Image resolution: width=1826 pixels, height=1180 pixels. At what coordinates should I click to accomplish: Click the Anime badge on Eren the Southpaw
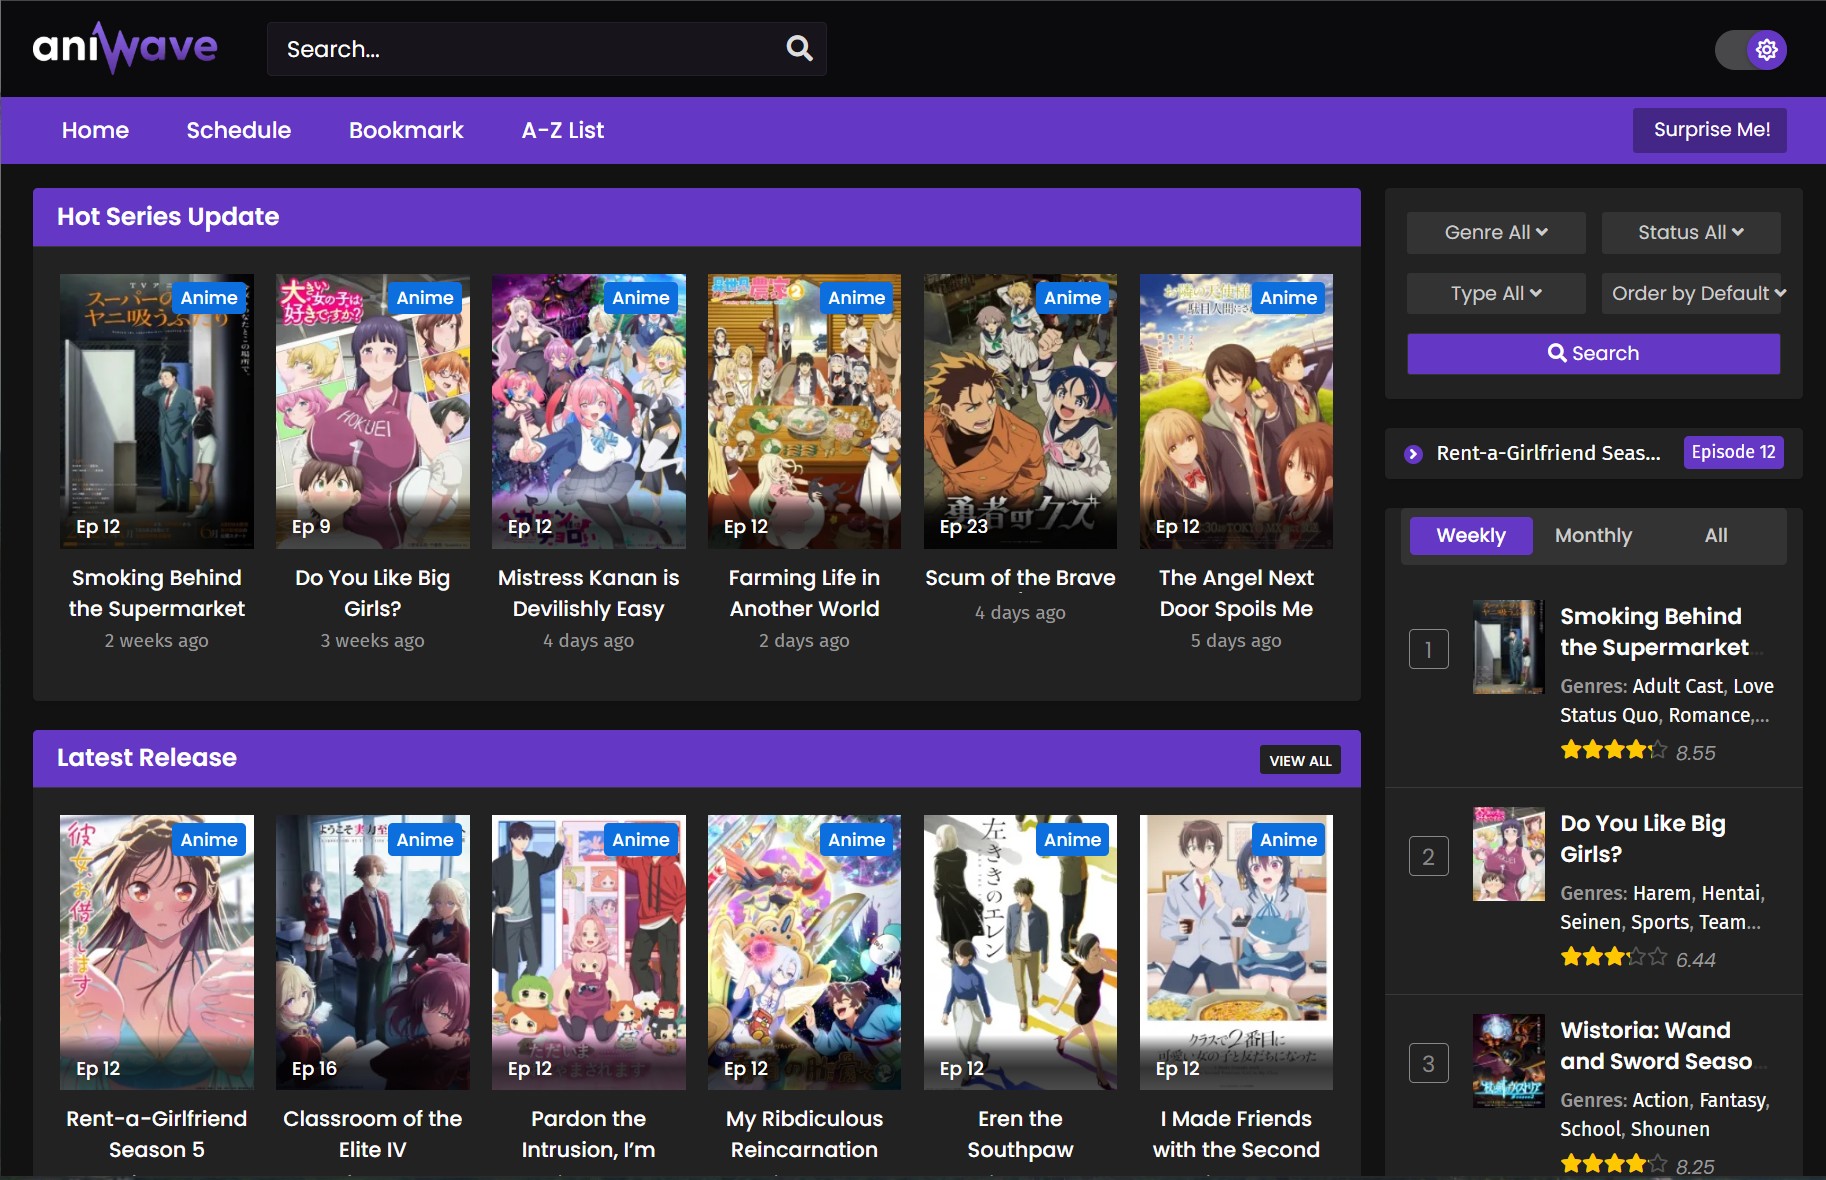pos(1072,840)
